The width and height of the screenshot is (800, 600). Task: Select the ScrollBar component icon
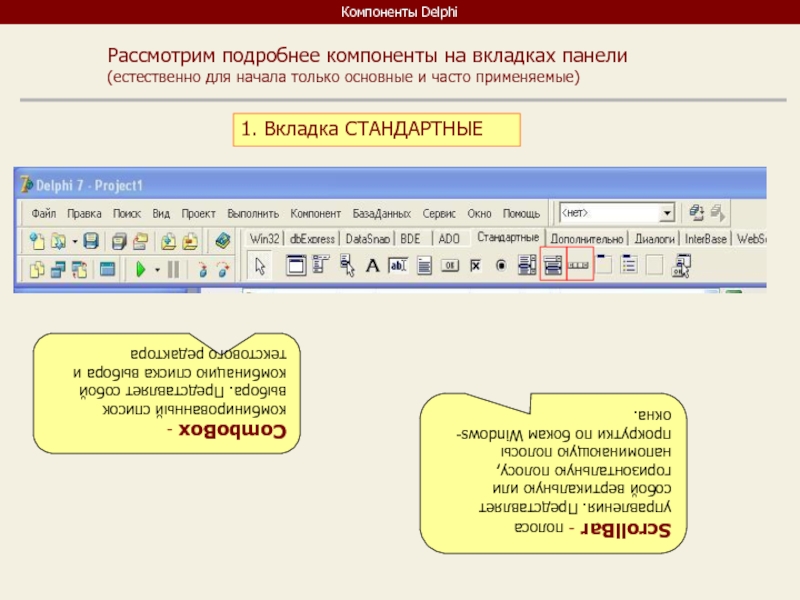pyautogui.click(x=579, y=264)
